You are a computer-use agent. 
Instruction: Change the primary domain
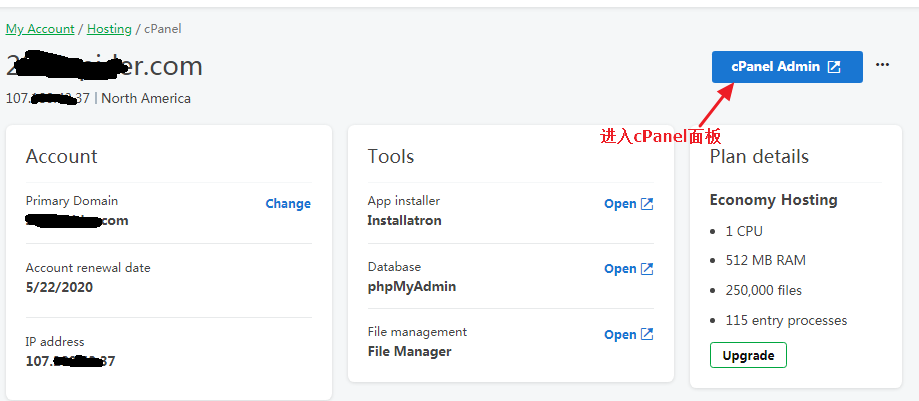(288, 204)
